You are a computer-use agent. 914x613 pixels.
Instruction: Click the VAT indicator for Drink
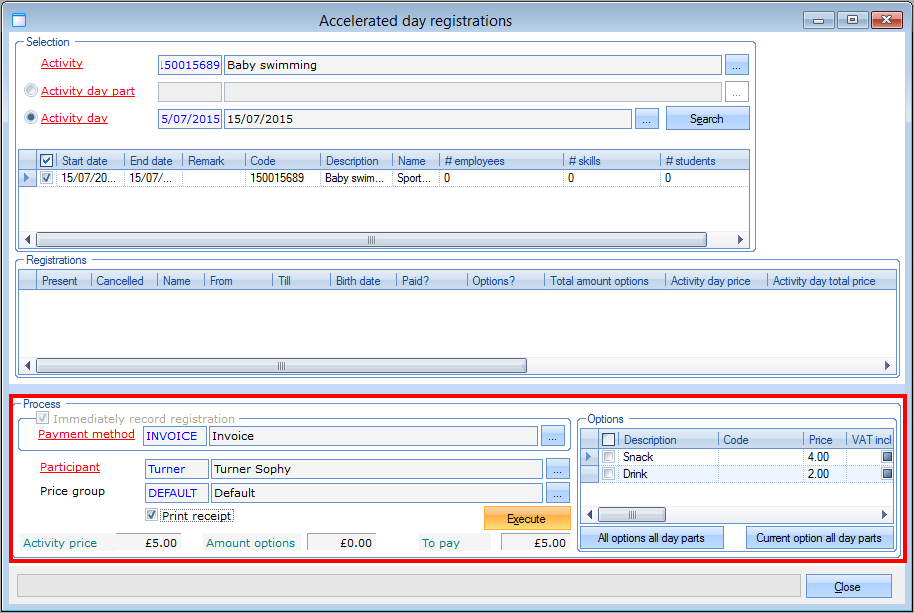coord(887,474)
